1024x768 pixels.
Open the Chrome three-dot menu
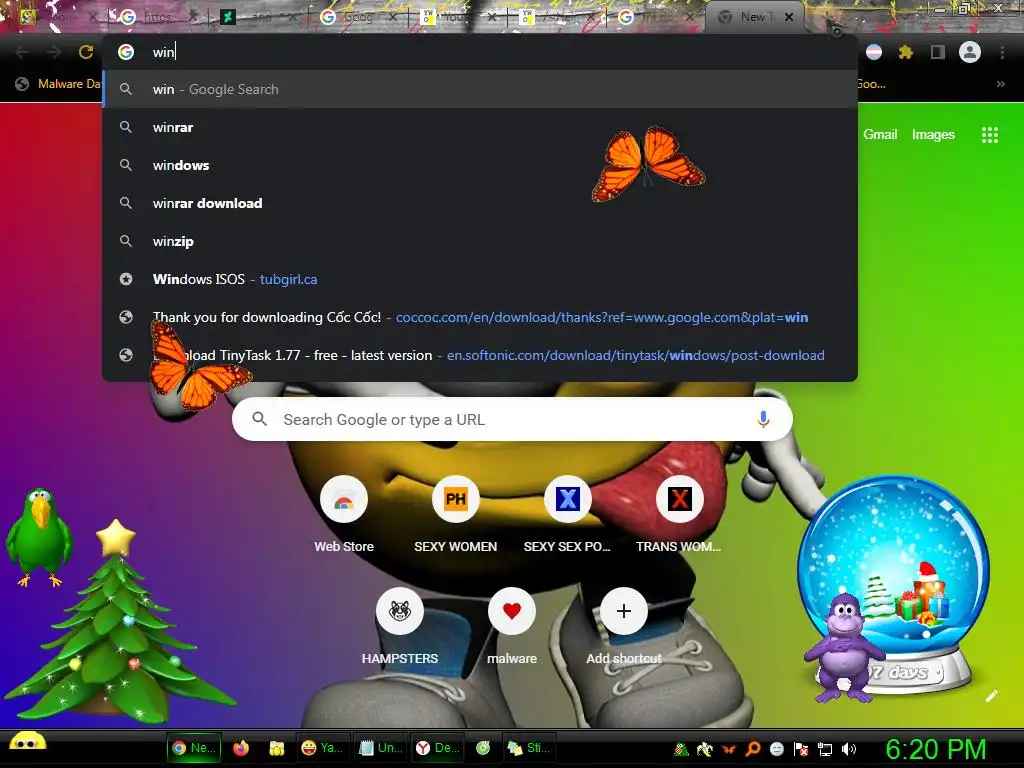(x=1002, y=52)
